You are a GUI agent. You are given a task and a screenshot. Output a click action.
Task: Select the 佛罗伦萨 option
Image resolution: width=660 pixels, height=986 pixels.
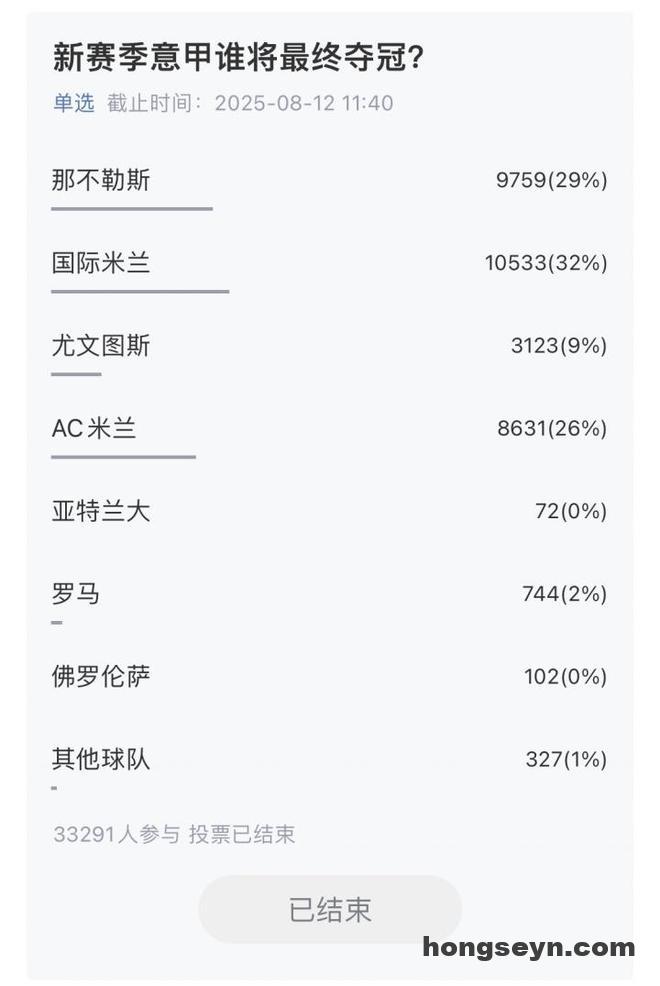pos(329,677)
